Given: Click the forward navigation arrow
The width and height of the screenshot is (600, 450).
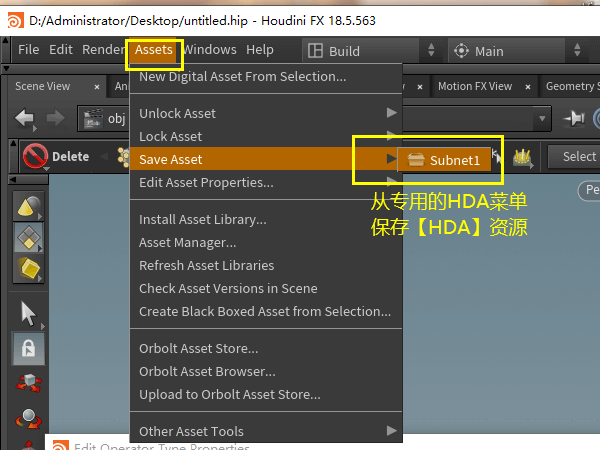Looking at the screenshot, I should pyautogui.click(x=56, y=118).
